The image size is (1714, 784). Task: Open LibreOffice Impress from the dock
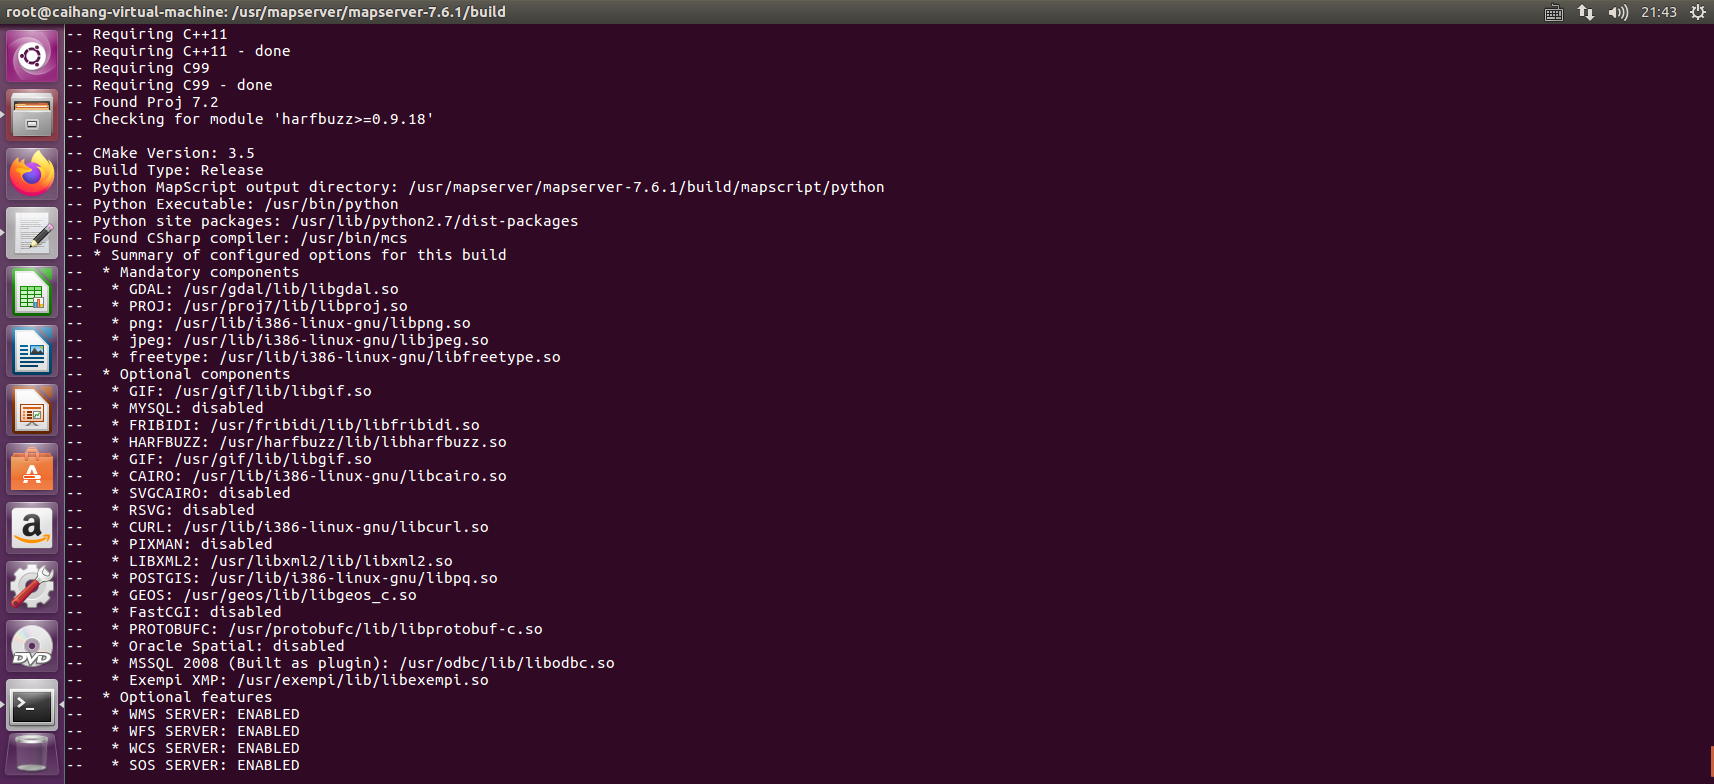(32, 410)
